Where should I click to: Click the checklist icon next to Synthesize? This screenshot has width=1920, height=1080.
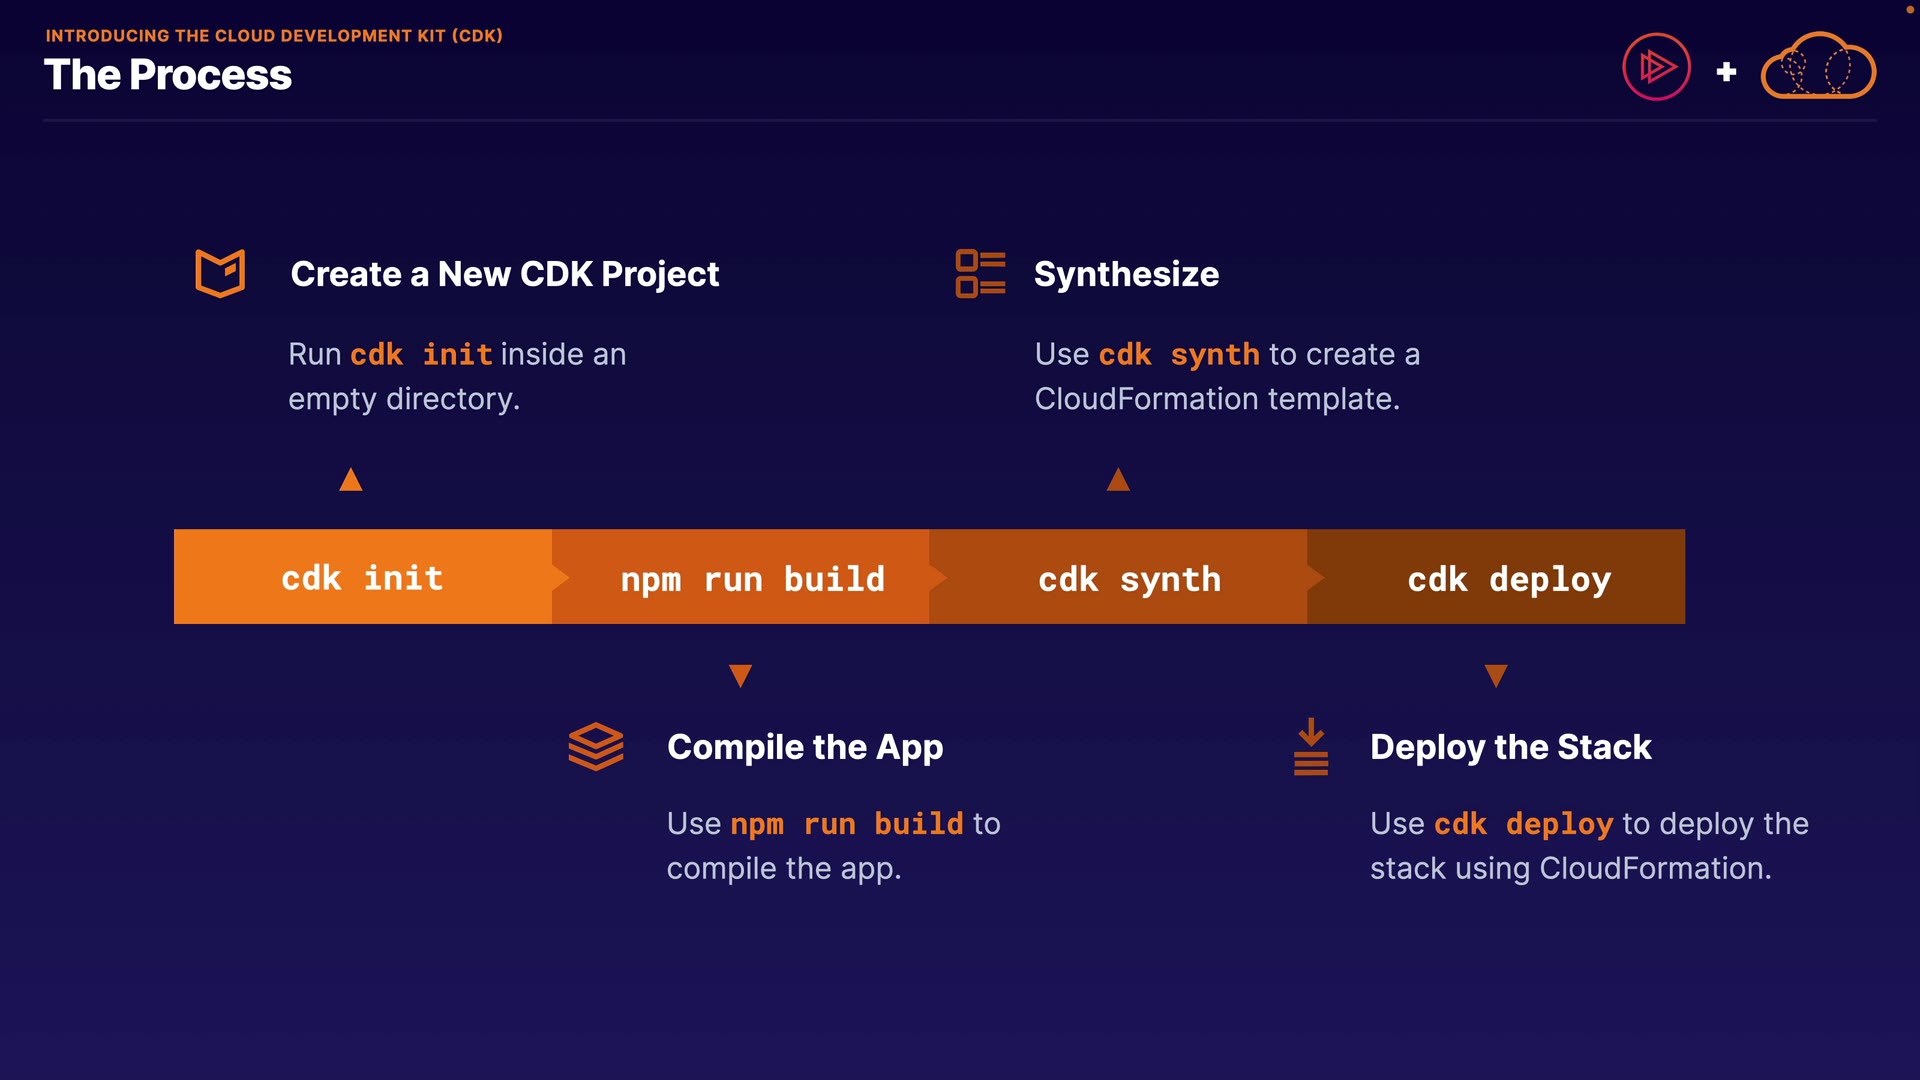point(980,274)
